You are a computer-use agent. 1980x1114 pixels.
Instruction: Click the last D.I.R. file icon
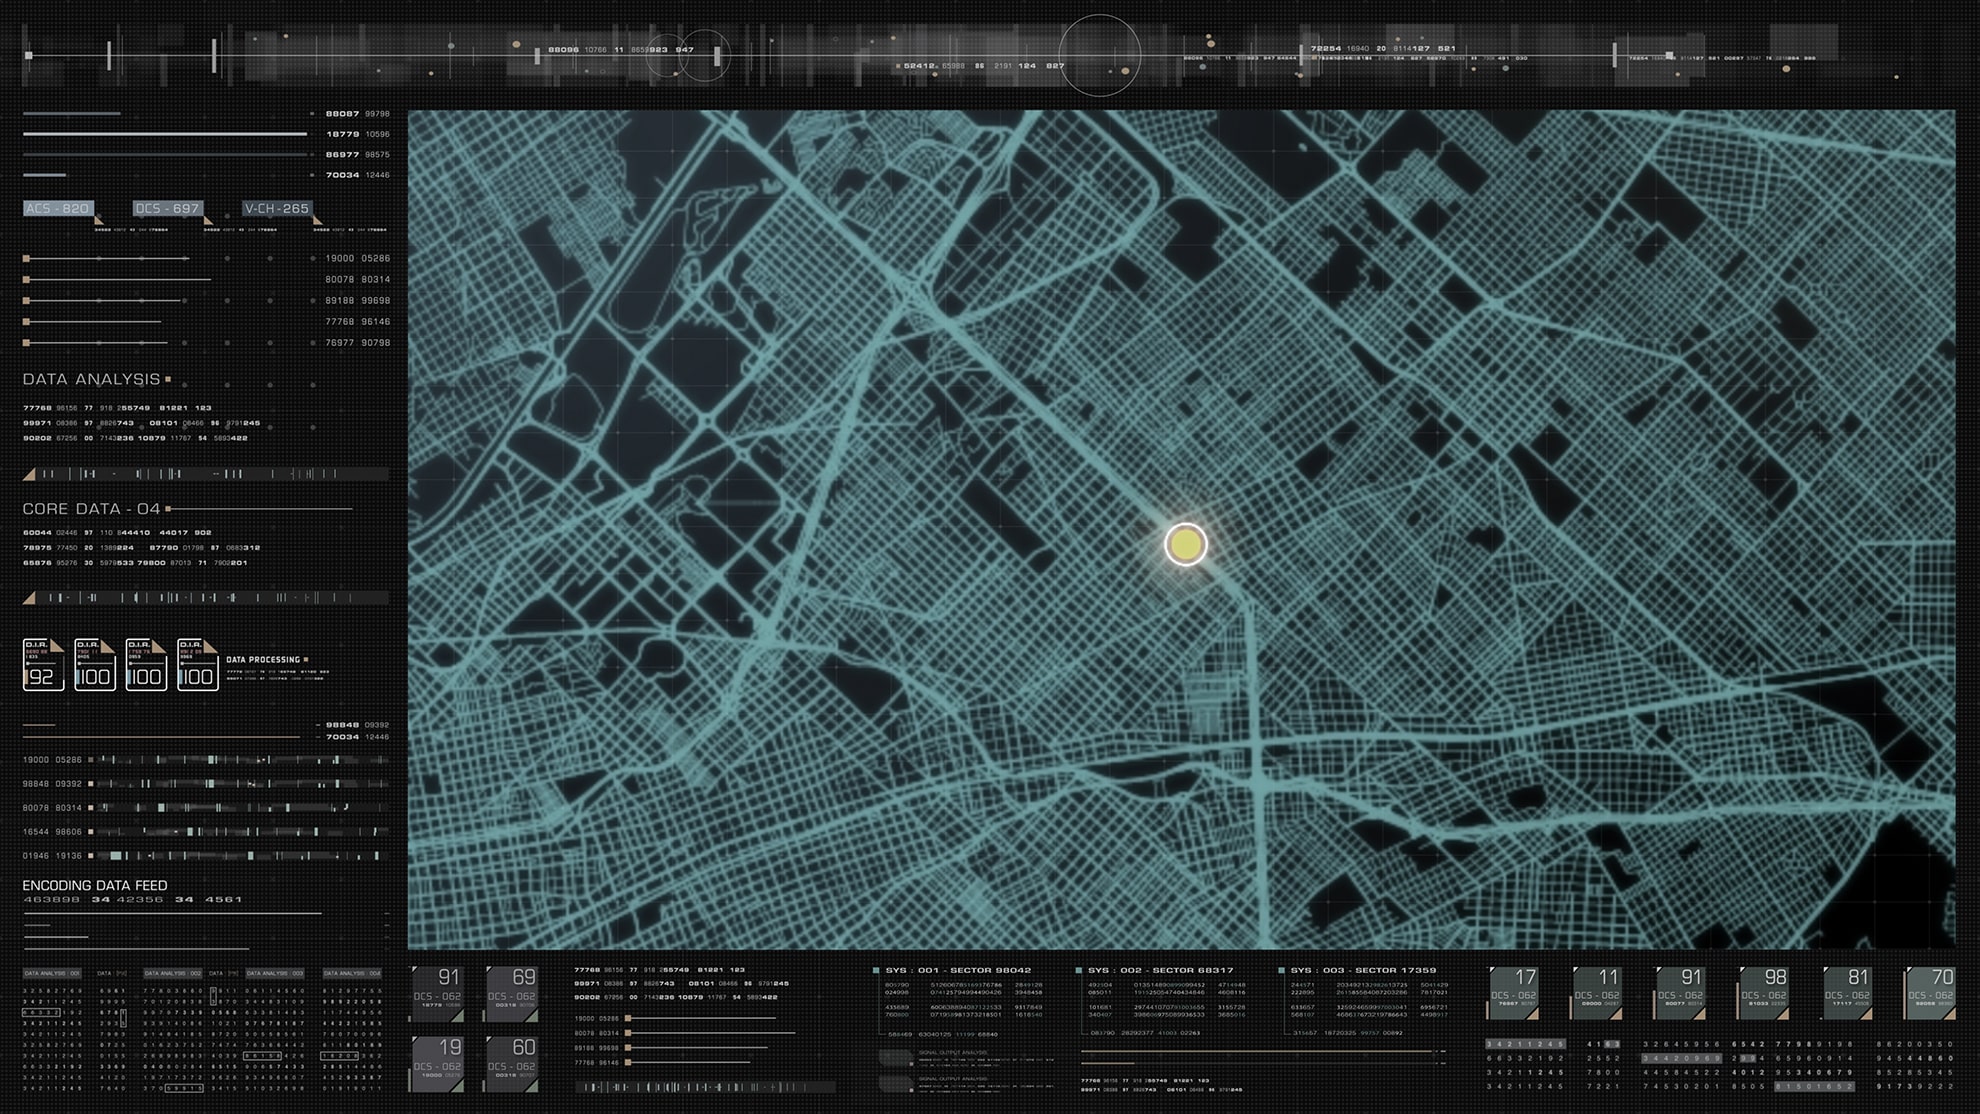(197, 666)
